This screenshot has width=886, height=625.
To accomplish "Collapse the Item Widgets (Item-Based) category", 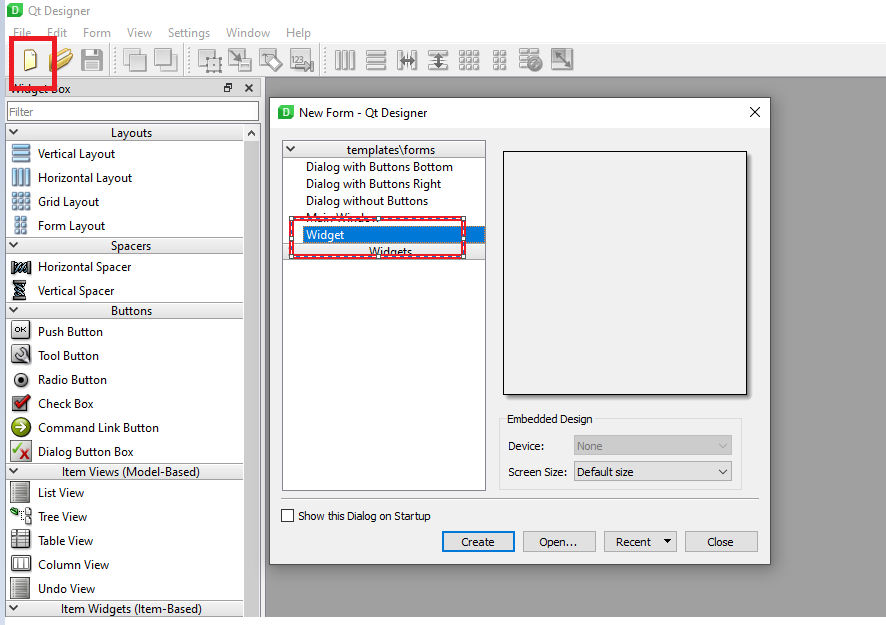I will [x=14, y=608].
